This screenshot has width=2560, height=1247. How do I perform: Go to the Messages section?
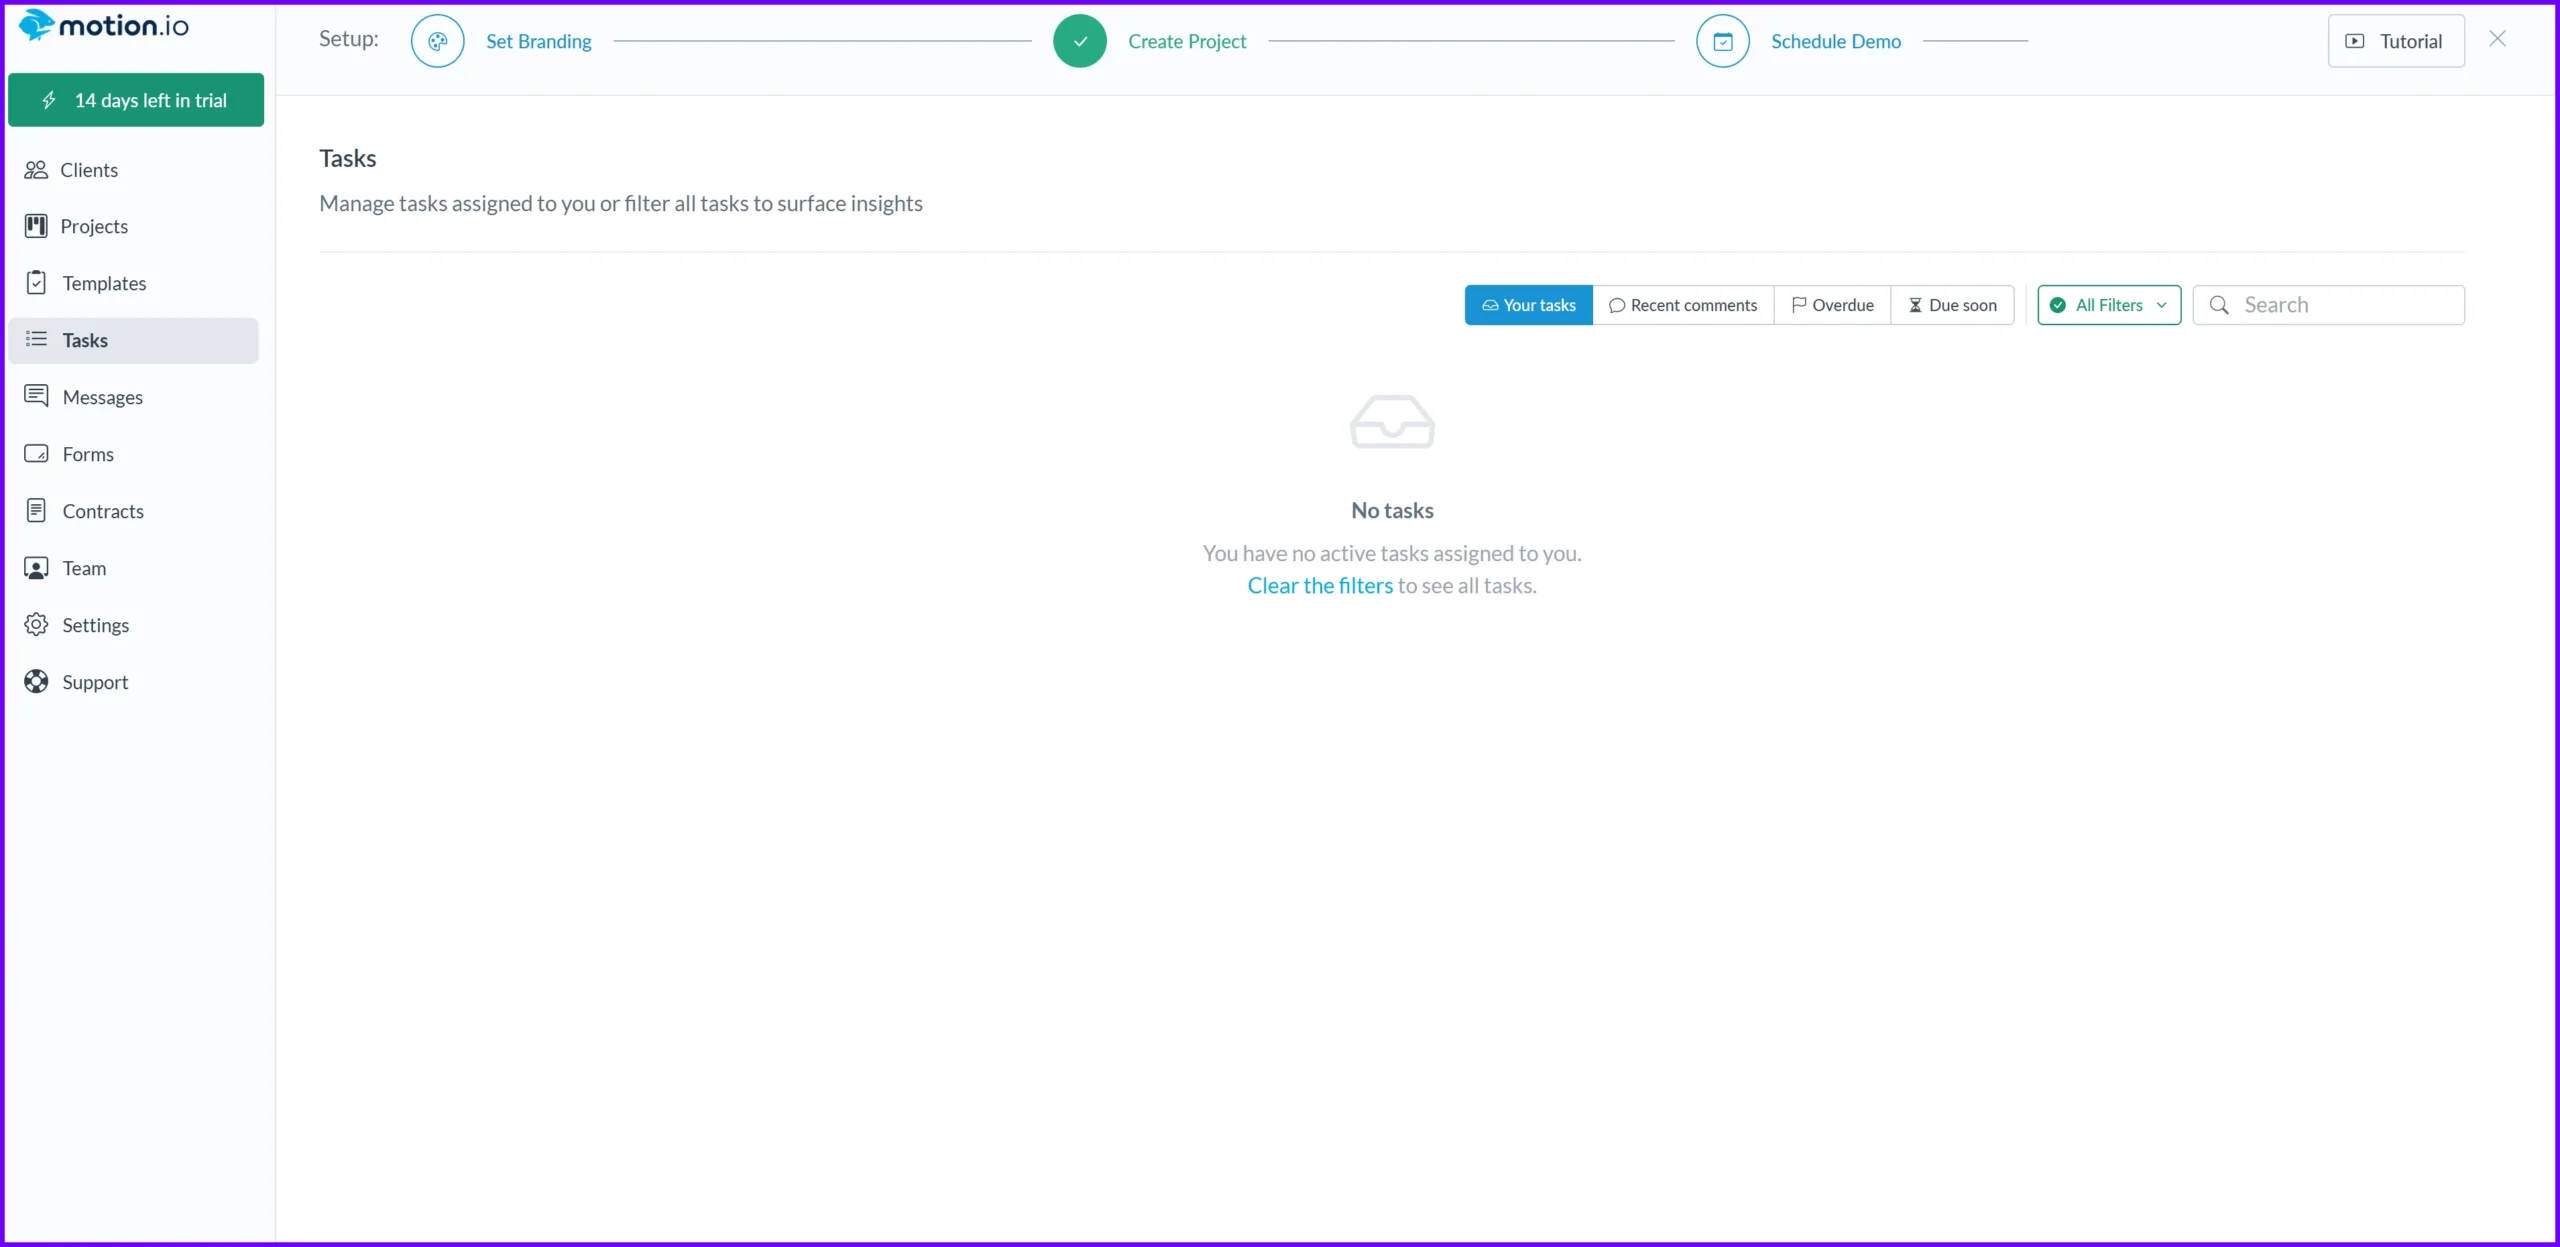pos(102,396)
